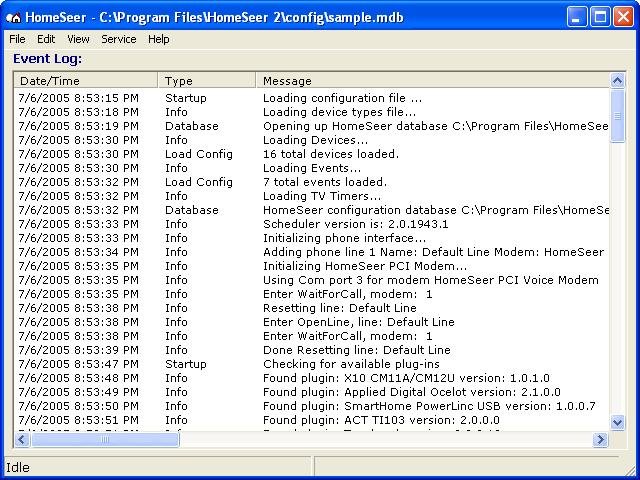Screen dimensions: 640x480
Task: Open the View menu
Action: [78, 39]
